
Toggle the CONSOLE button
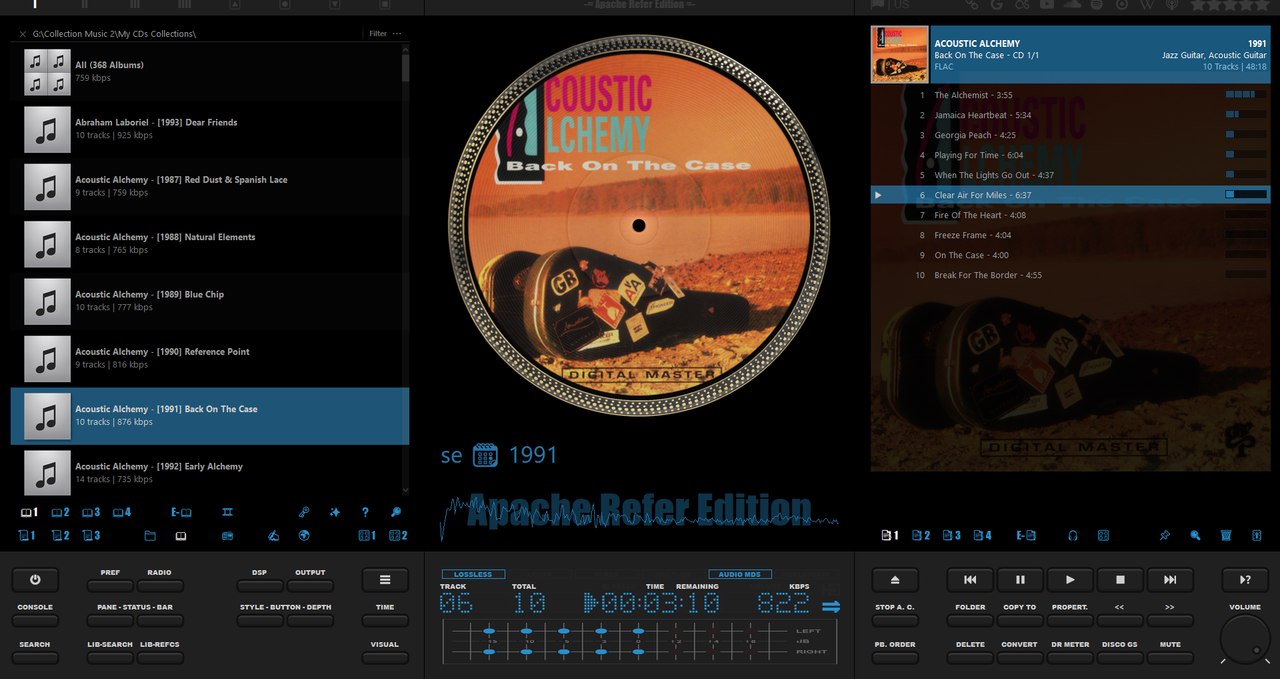tap(35, 620)
